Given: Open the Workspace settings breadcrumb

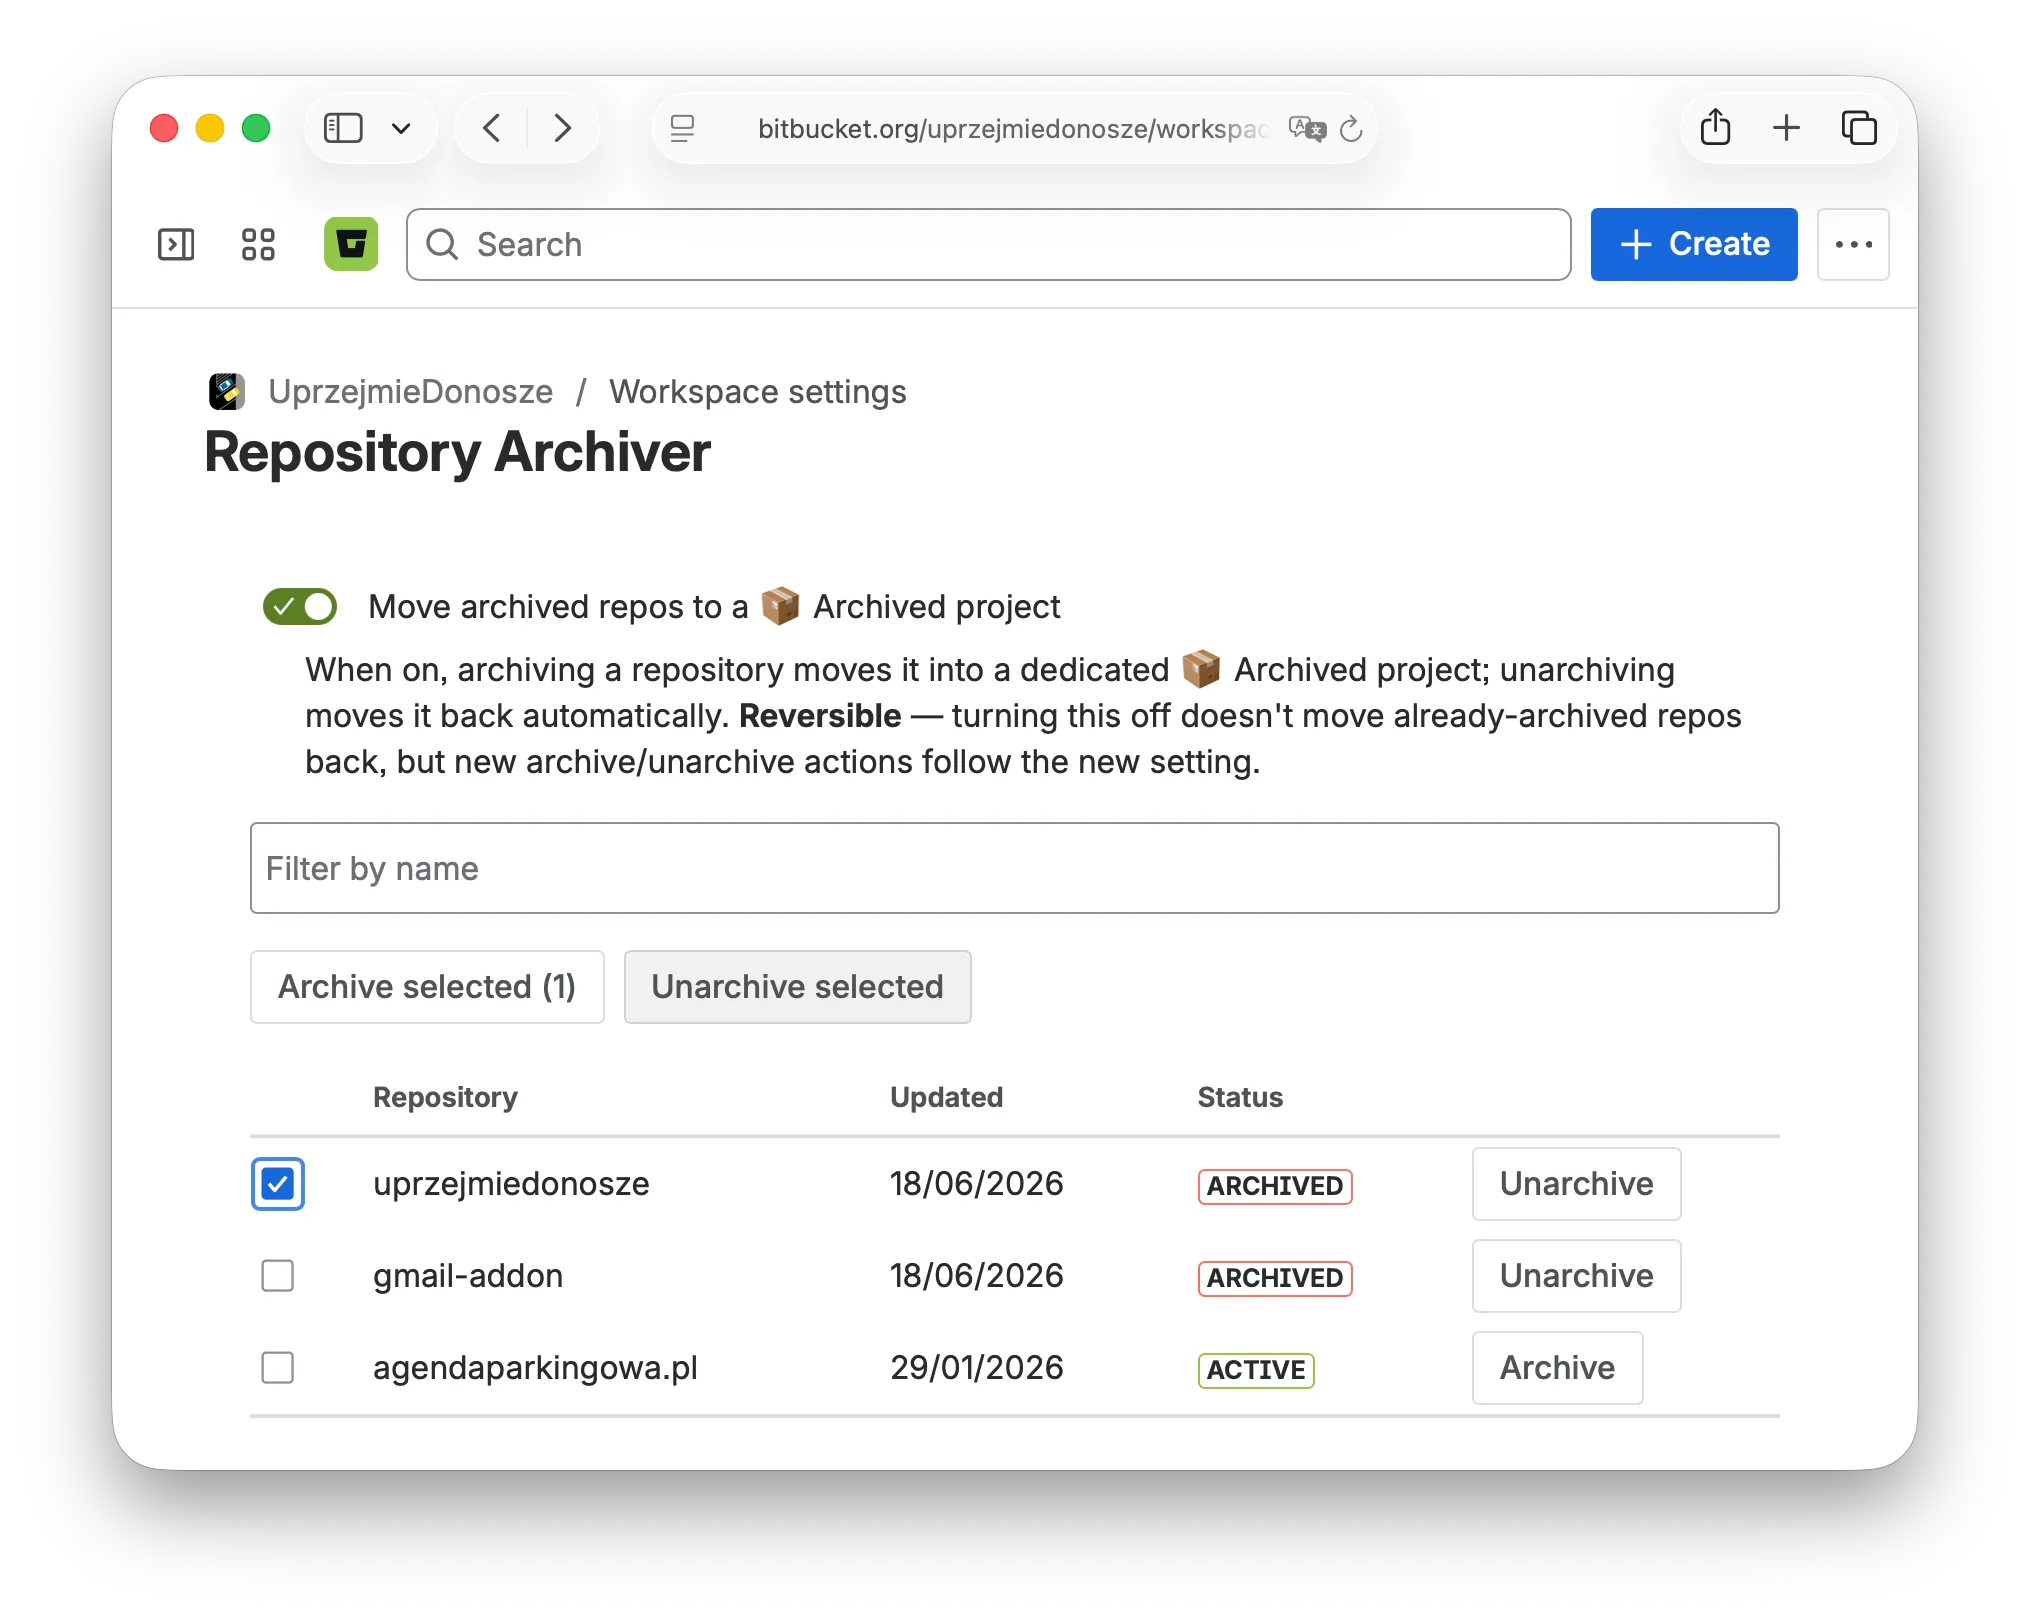Looking at the screenshot, I should pos(758,391).
